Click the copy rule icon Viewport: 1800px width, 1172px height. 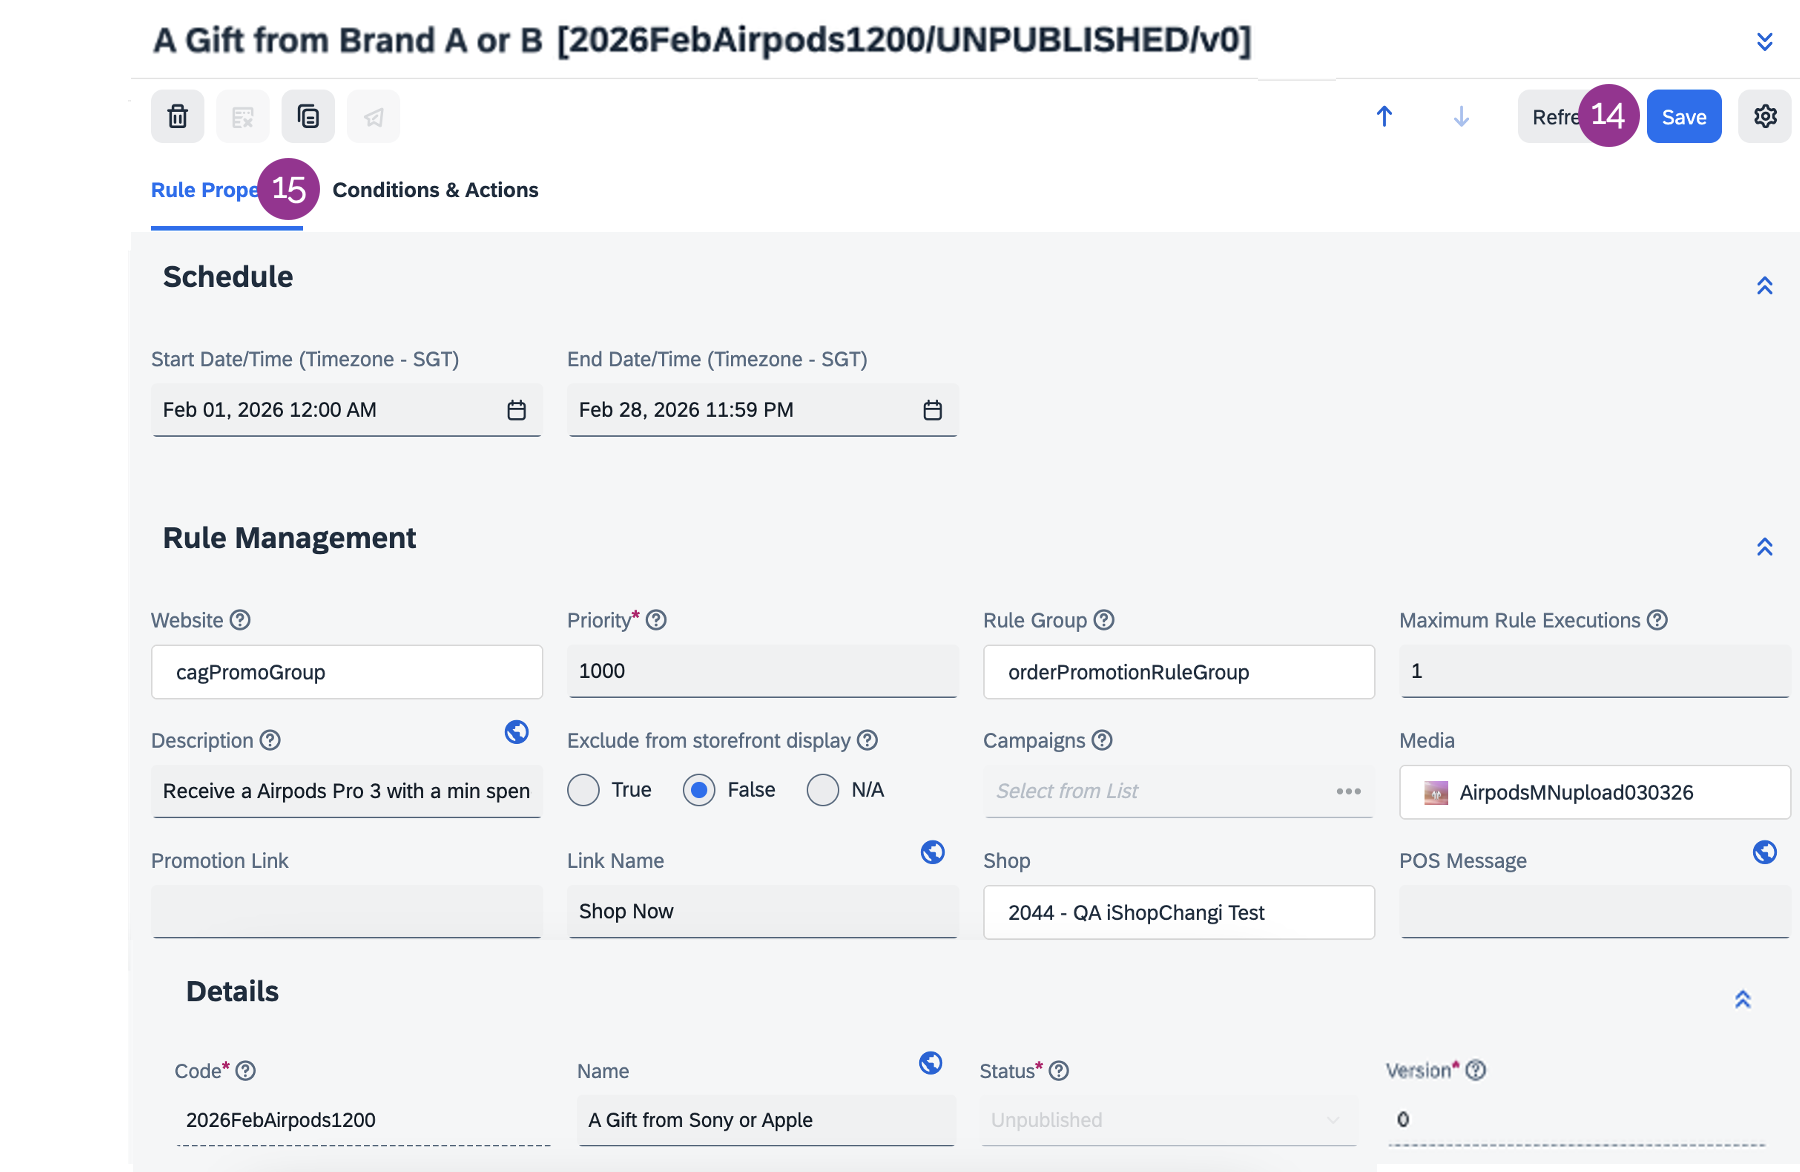point(308,117)
